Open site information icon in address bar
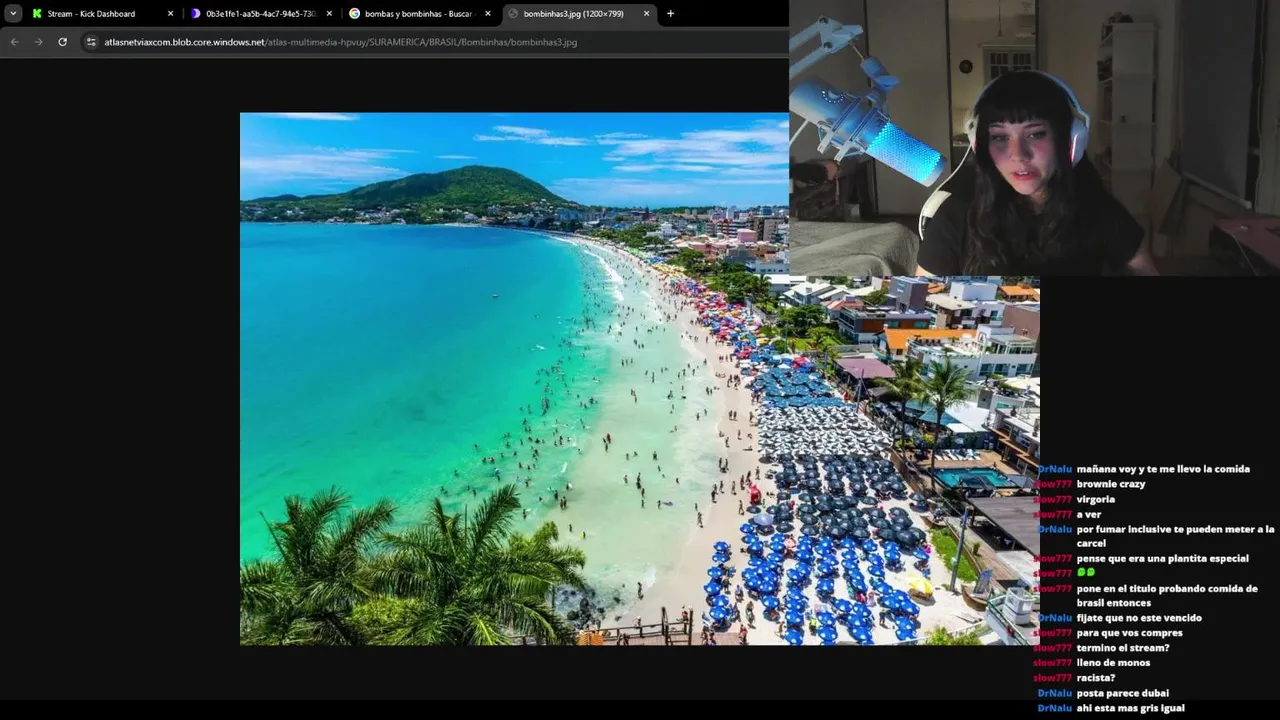 pyautogui.click(x=91, y=42)
